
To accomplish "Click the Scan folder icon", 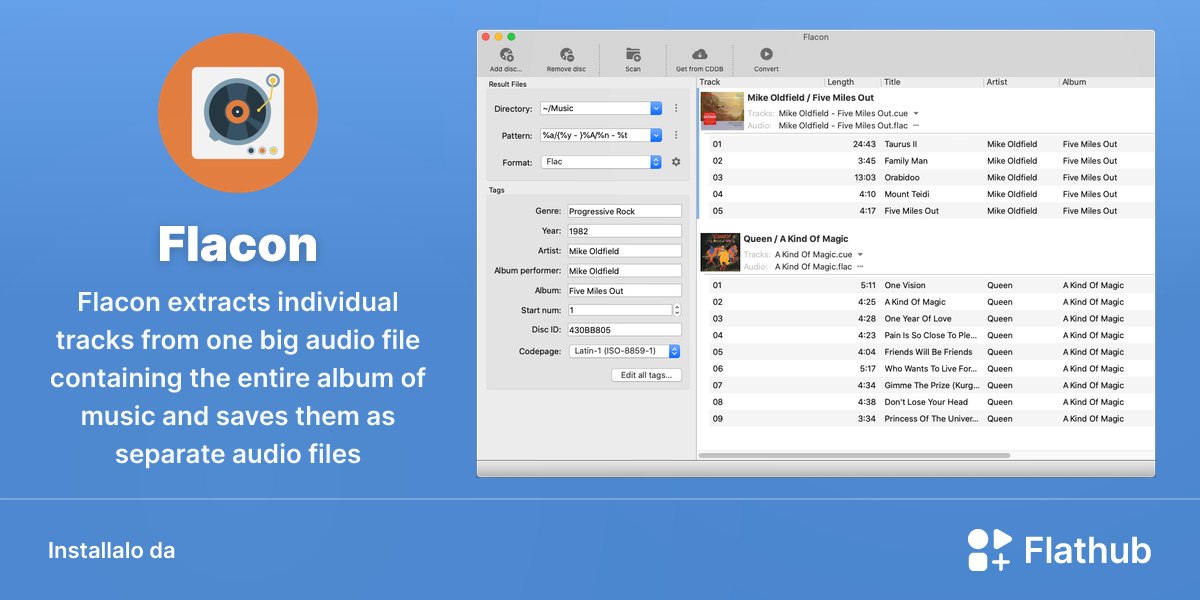I will click(x=633, y=55).
